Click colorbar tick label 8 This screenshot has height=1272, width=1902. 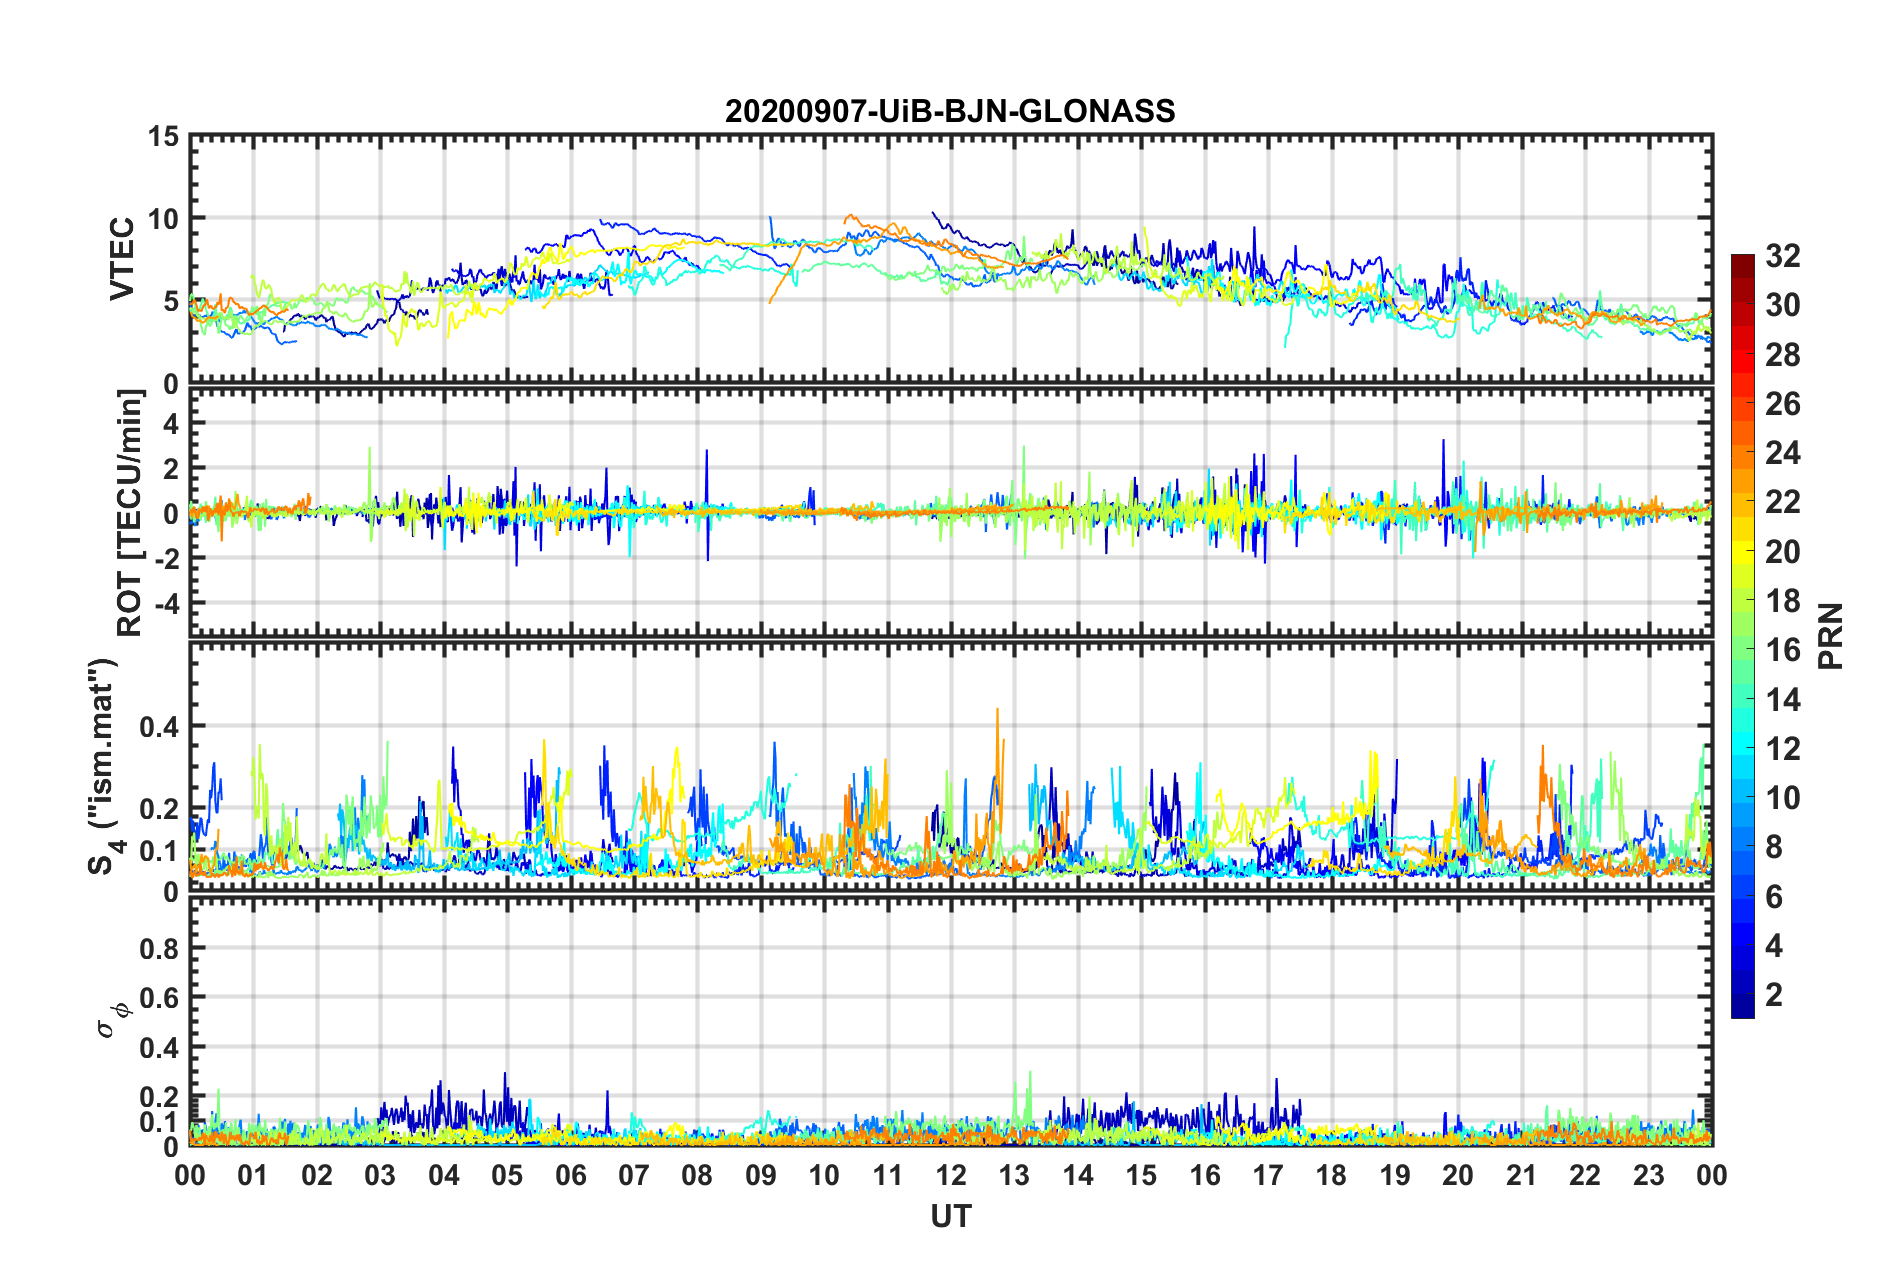coord(1774,847)
